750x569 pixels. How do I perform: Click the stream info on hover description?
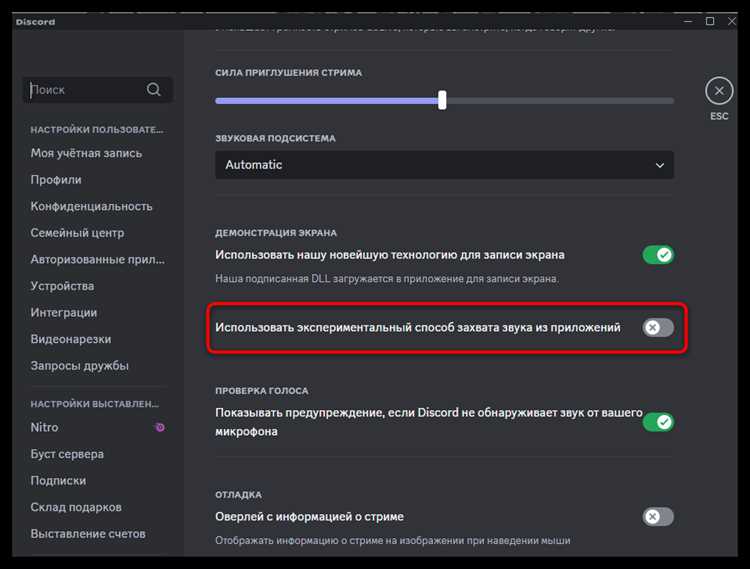393,540
